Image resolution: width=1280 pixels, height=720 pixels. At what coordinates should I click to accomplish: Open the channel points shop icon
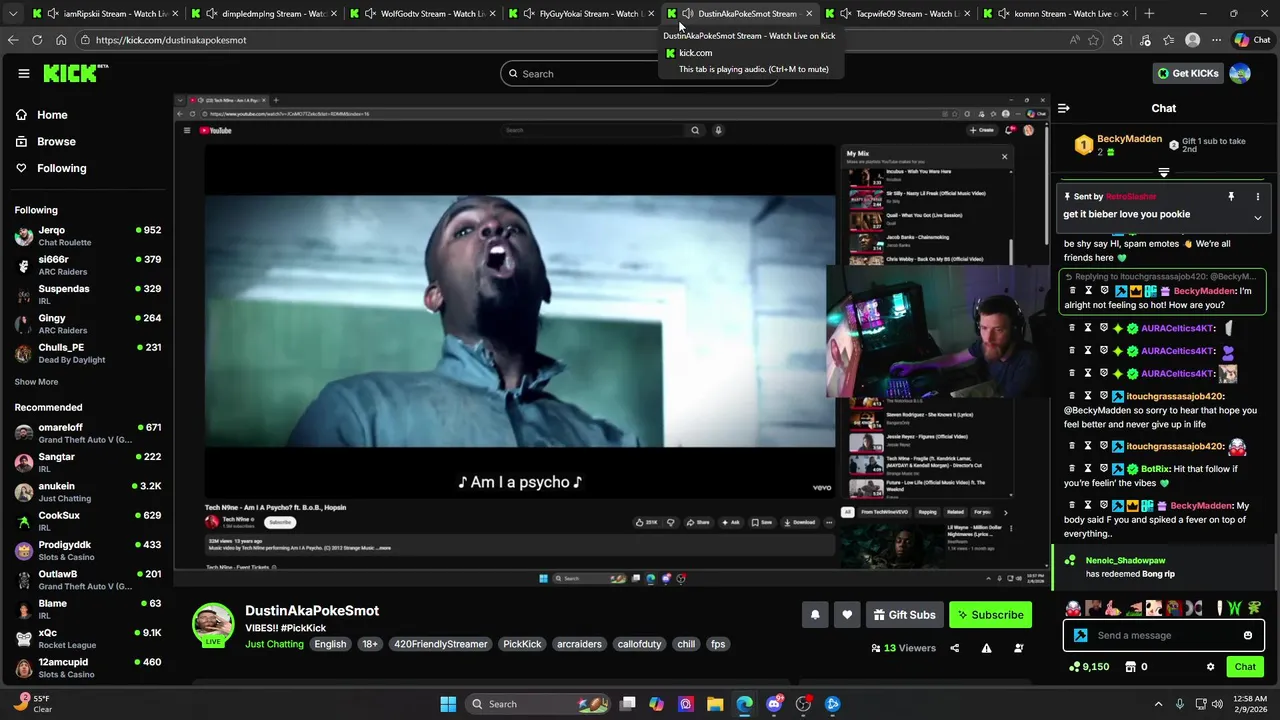point(1131,667)
